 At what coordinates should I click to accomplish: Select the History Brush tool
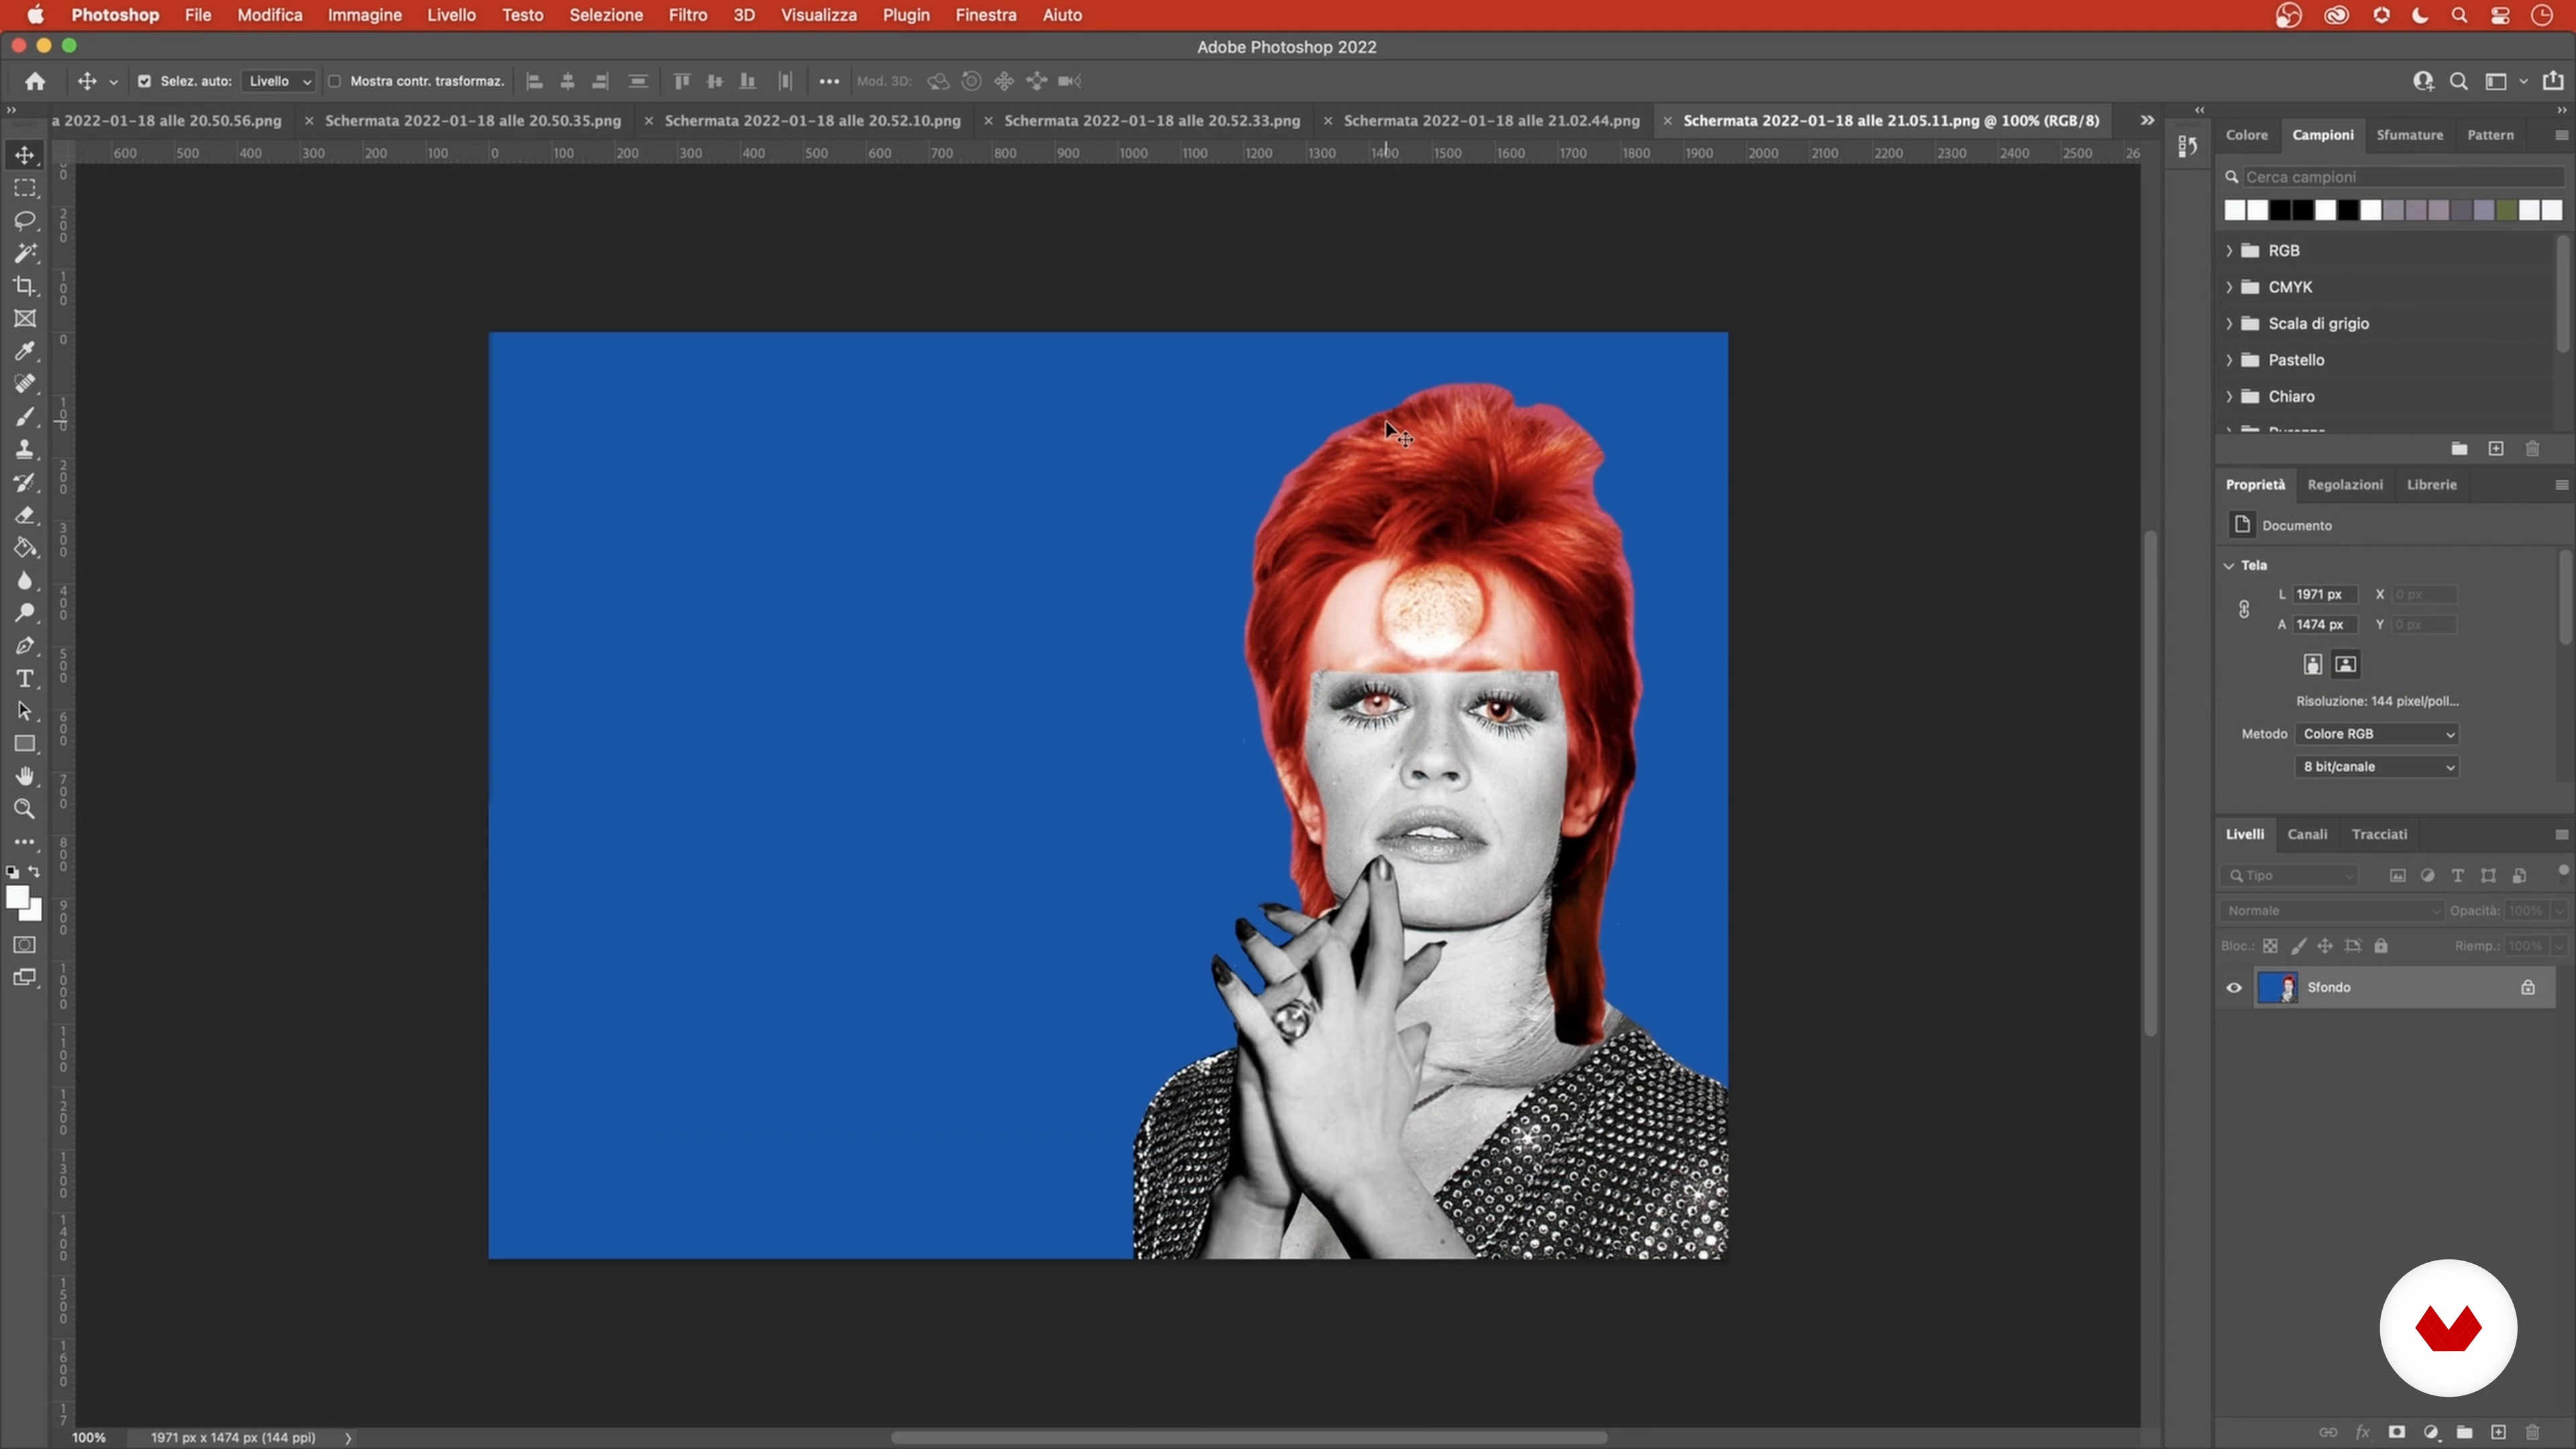(x=25, y=483)
